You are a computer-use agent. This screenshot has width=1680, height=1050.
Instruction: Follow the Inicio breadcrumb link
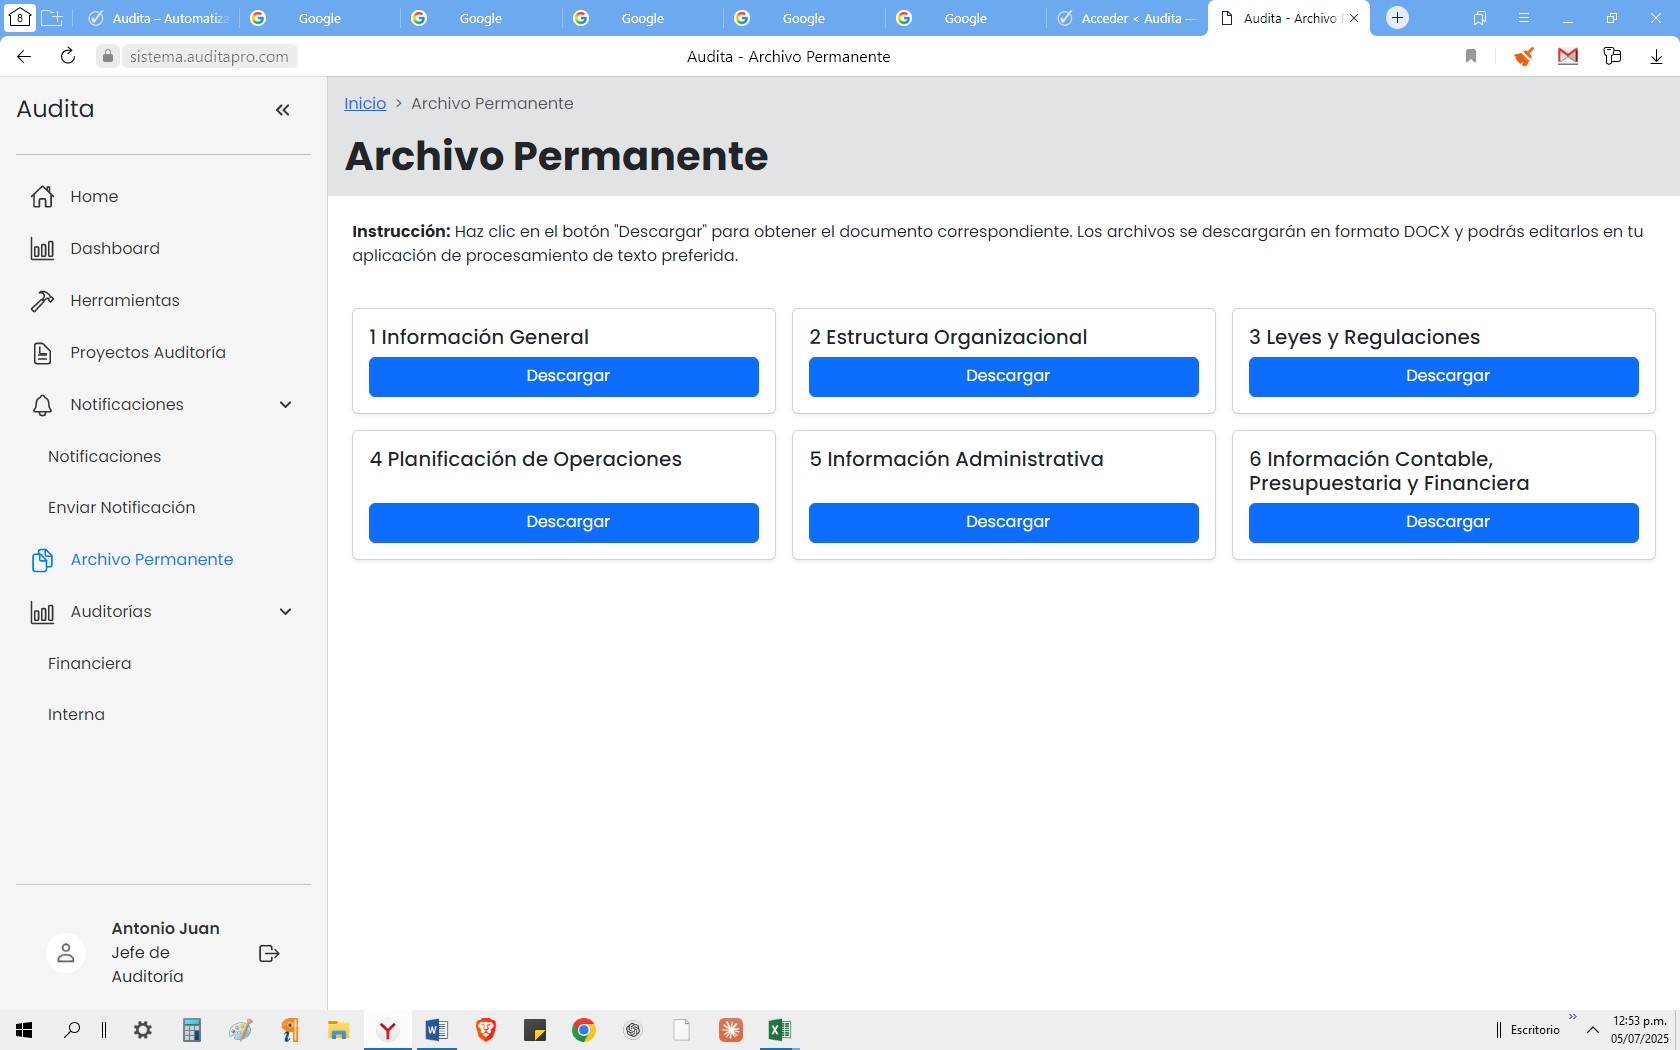coord(365,104)
